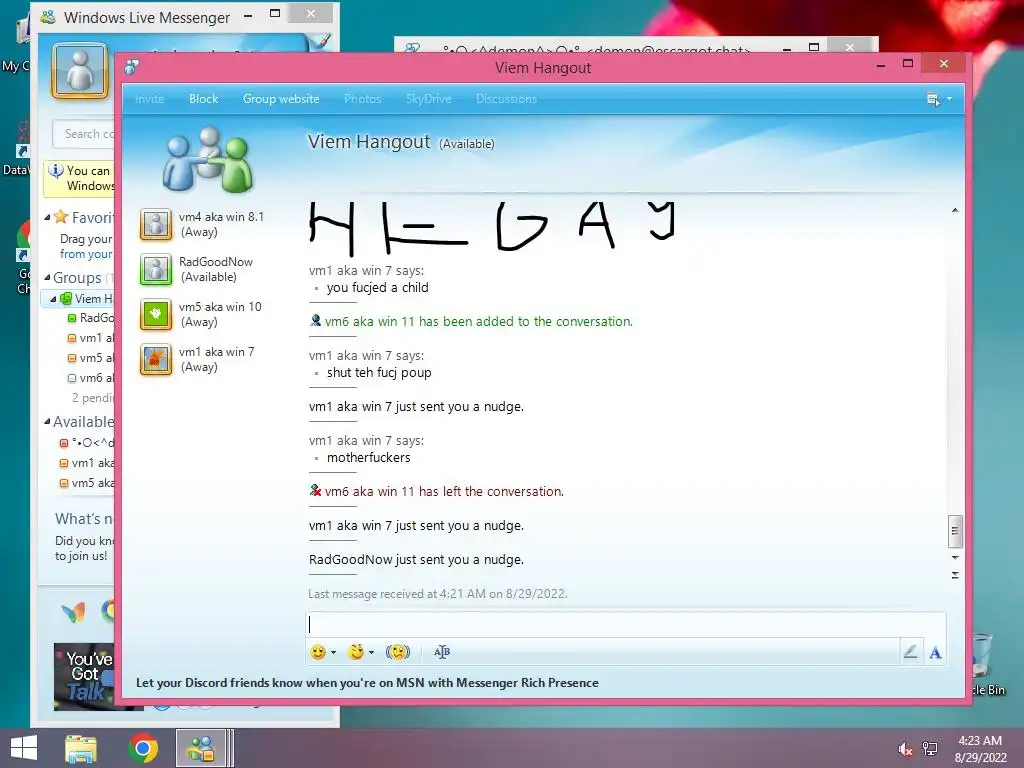This screenshot has width=1024, height=768.
Task: Open File Explorer from the taskbar
Action: 81,748
